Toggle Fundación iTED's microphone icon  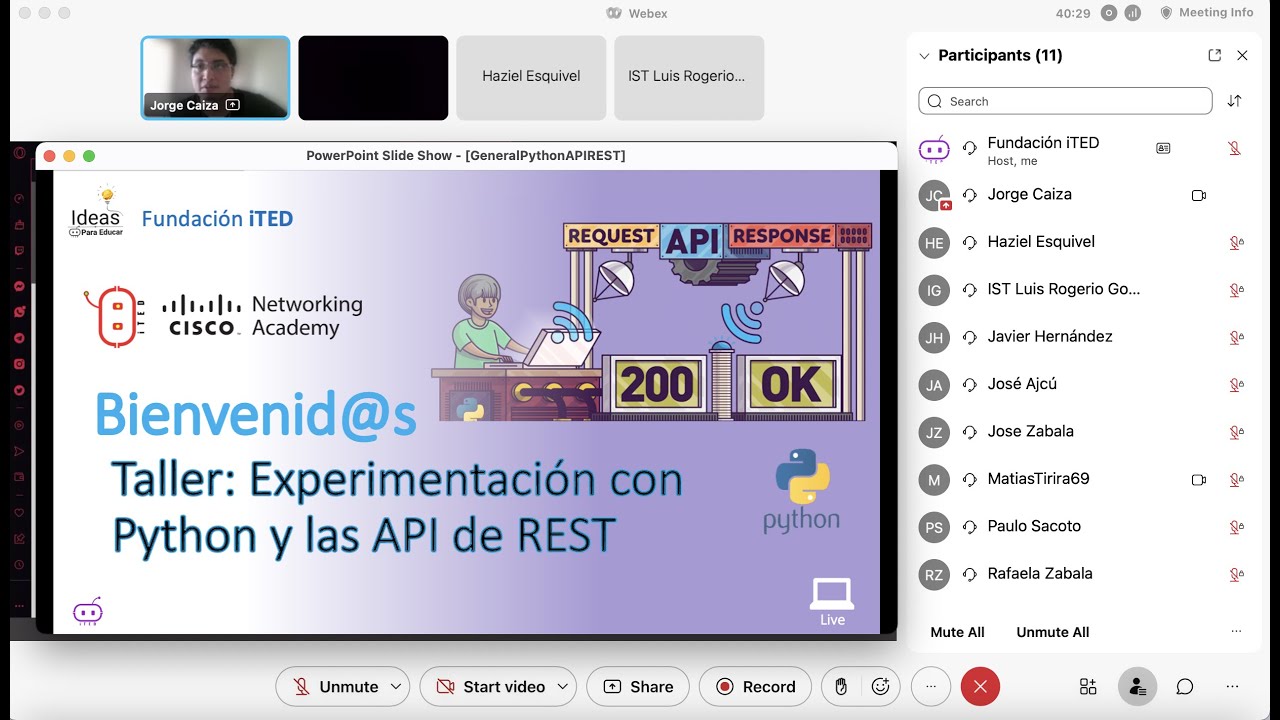point(1235,148)
